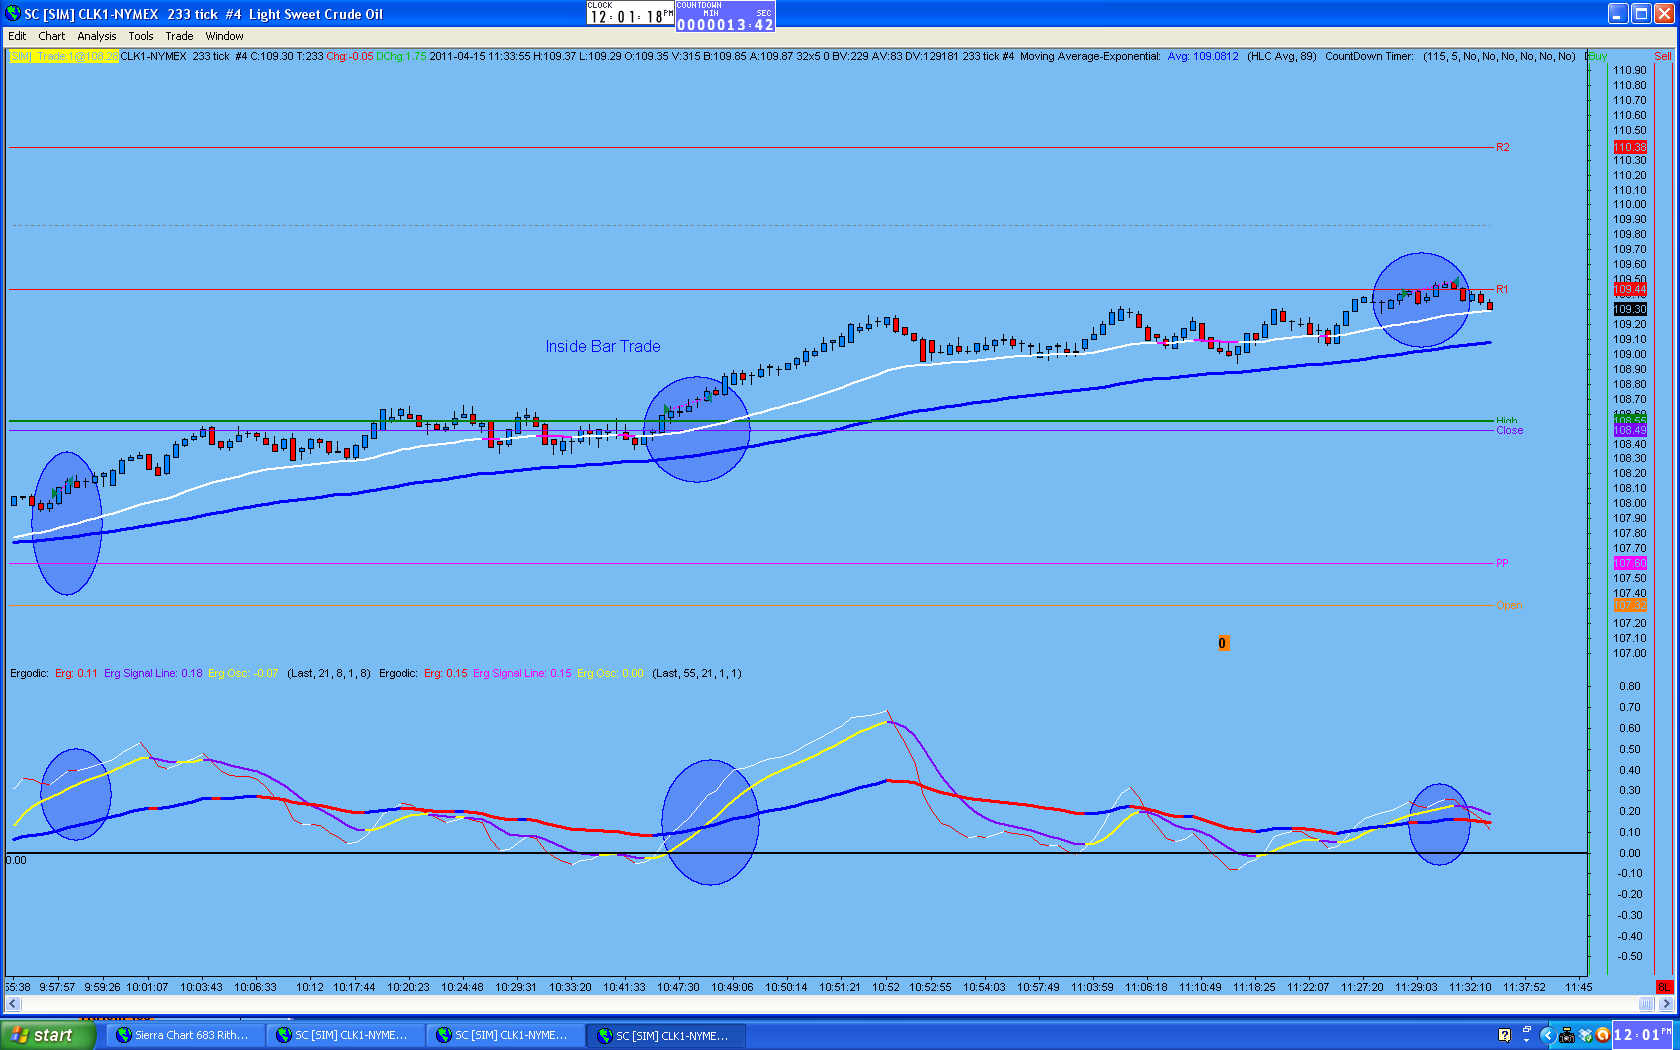
Task: Click the '(Last, 21, 8, 1, 8)' study inputs
Action: pyautogui.click(x=329, y=673)
